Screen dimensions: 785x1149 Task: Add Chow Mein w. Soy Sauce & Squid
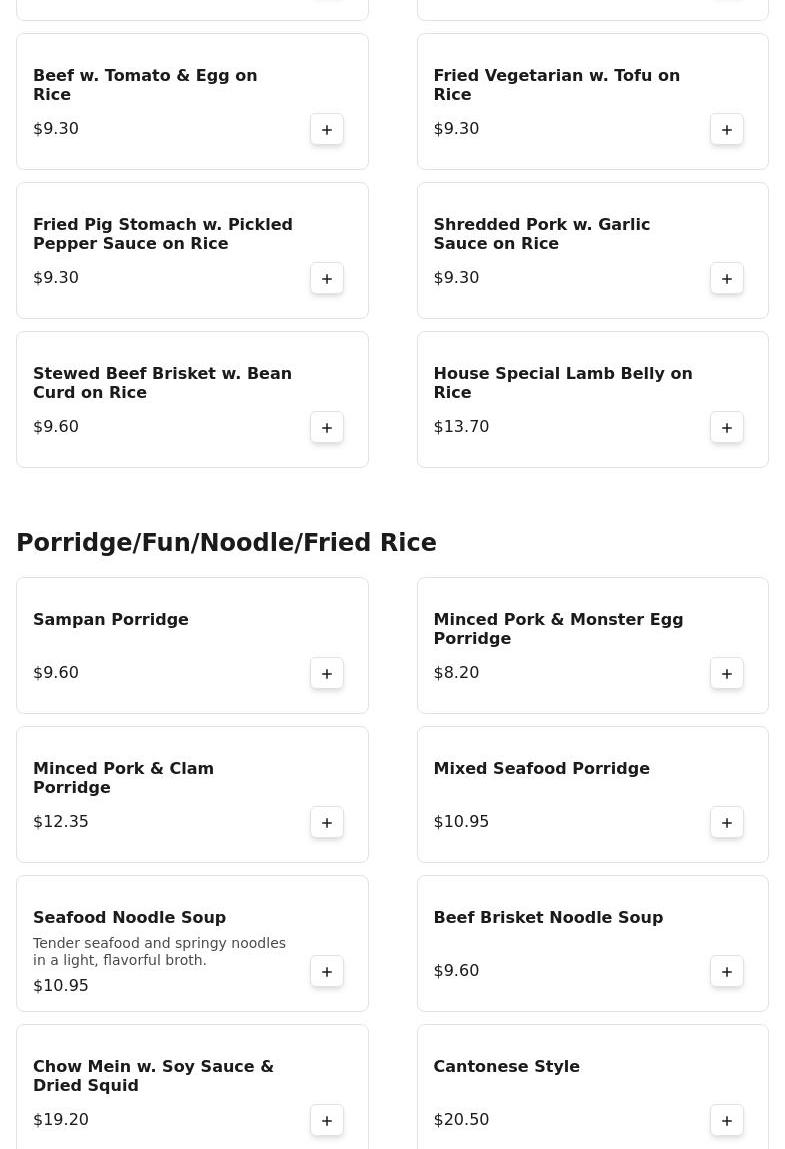click(x=327, y=1120)
